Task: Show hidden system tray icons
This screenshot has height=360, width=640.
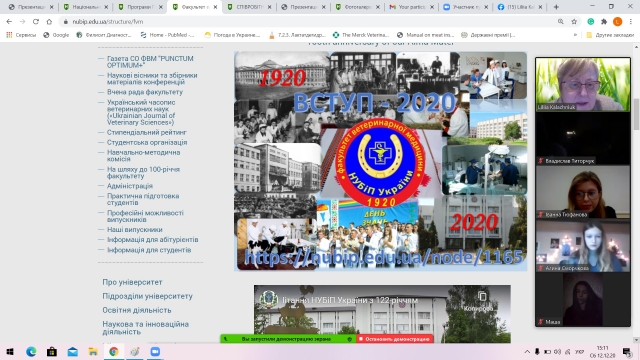Action: tap(527, 352)
